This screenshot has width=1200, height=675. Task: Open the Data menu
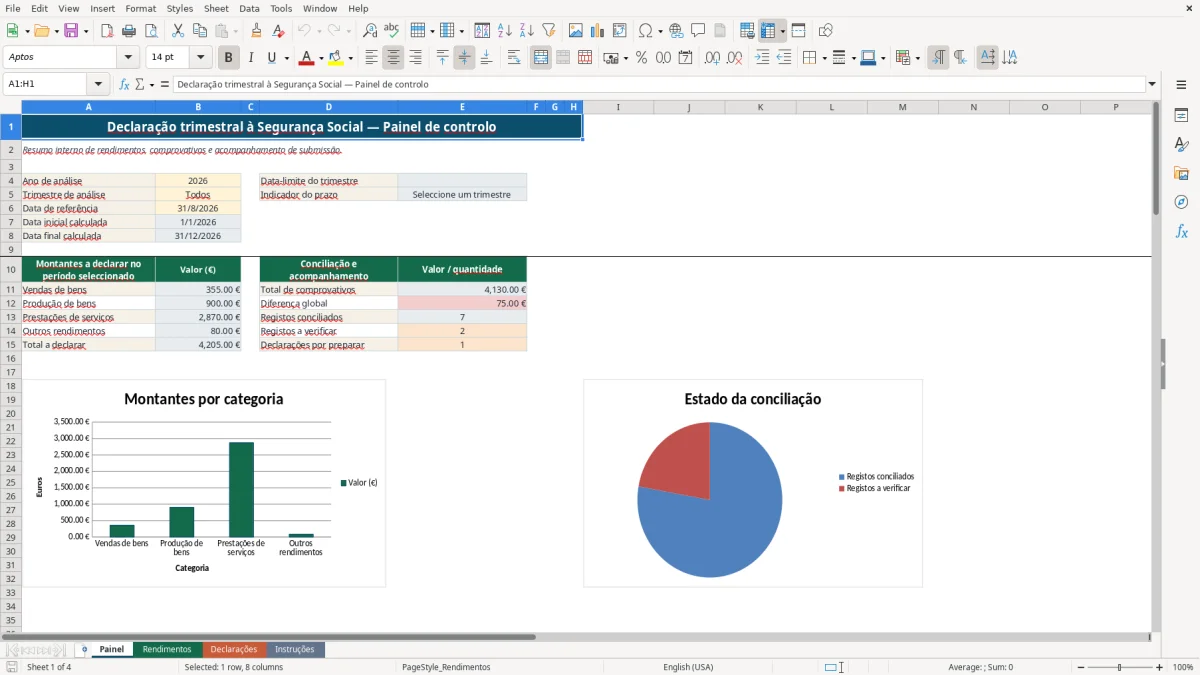click(x=249, y=8)
